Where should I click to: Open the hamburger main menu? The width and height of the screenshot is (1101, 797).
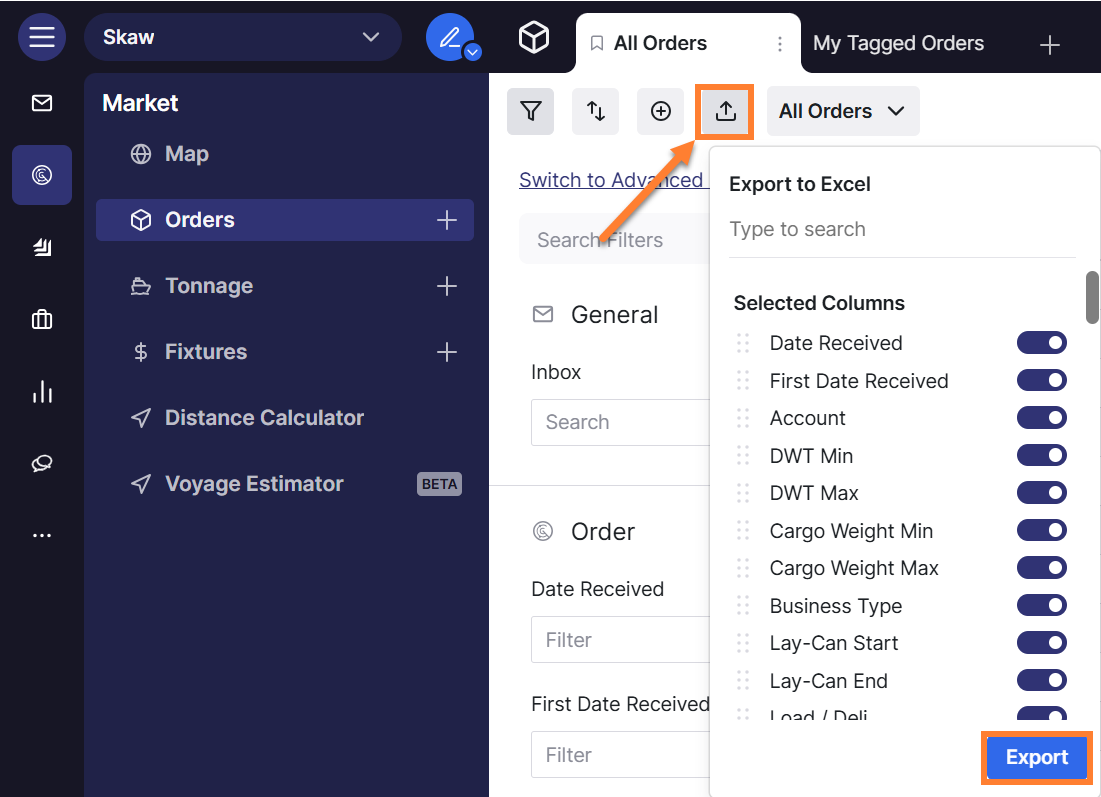point(42,37)
